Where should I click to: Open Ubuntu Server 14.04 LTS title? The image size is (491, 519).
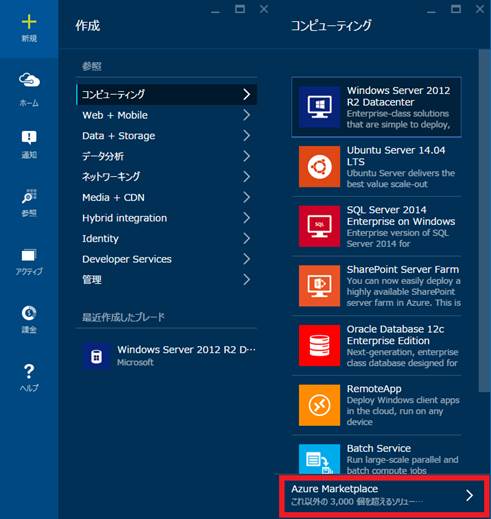(396, 156)
